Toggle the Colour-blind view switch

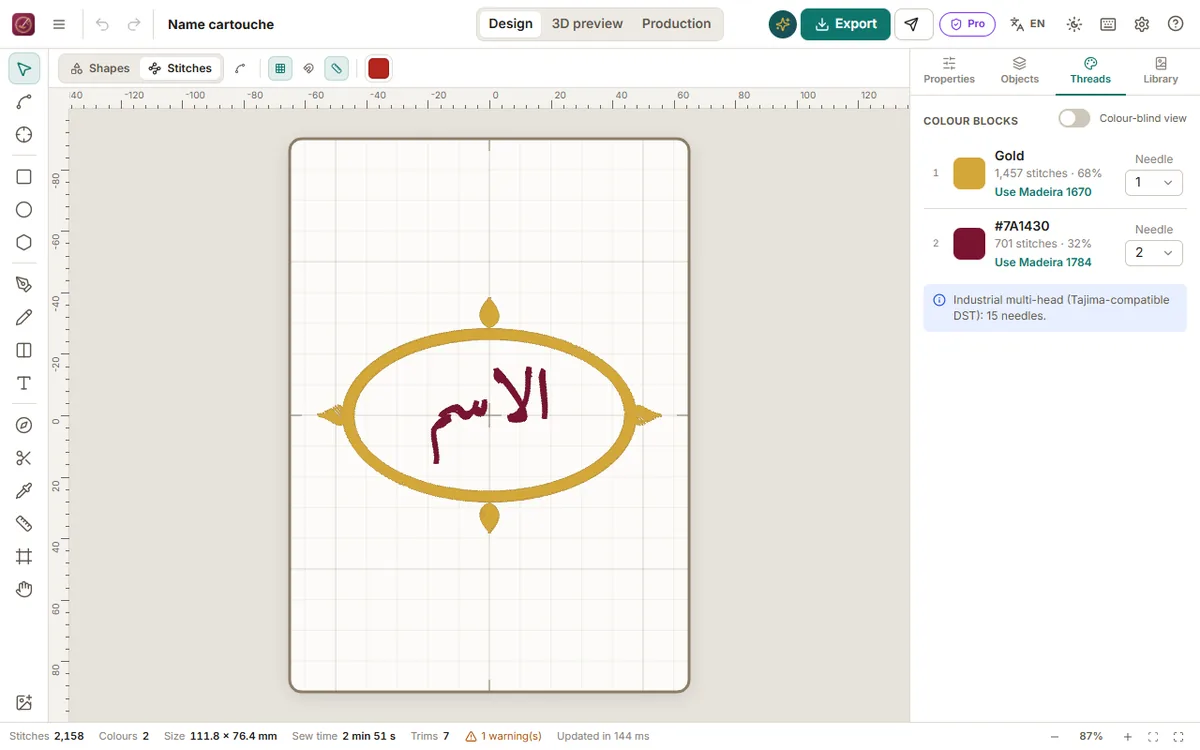(x=1074, y=118)
